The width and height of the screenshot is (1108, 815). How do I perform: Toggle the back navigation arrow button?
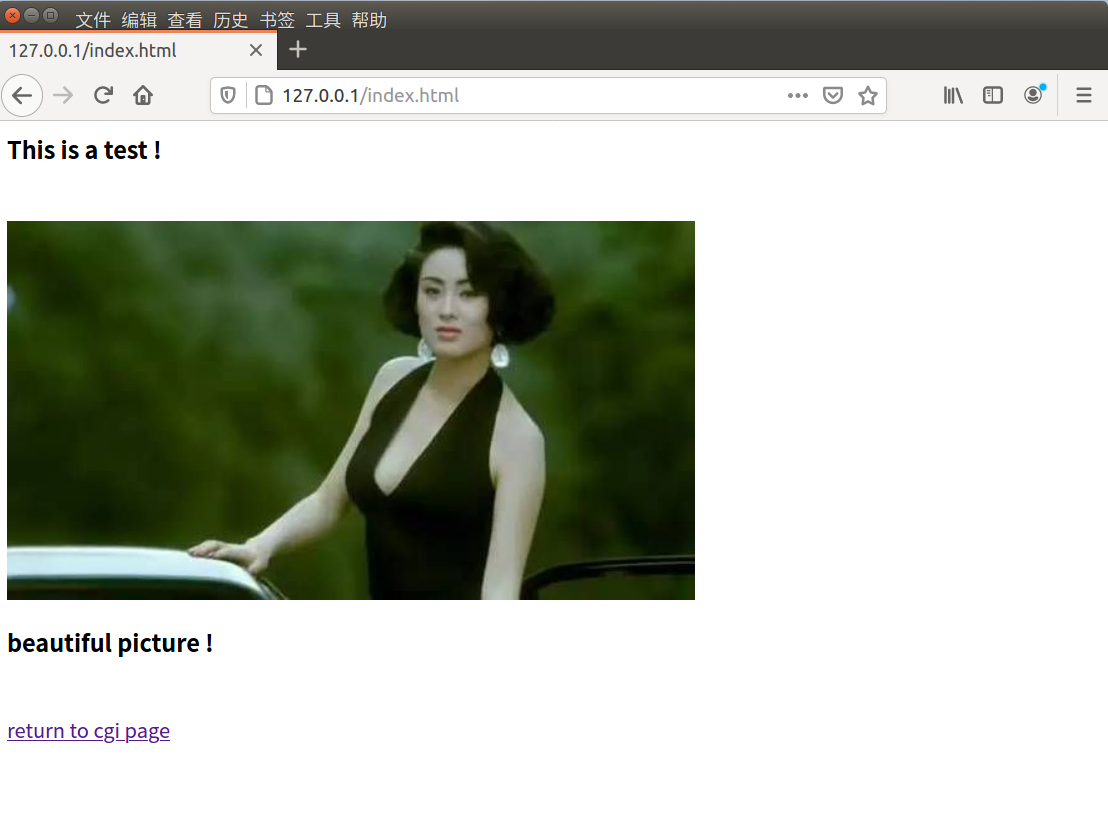[22, 95]
